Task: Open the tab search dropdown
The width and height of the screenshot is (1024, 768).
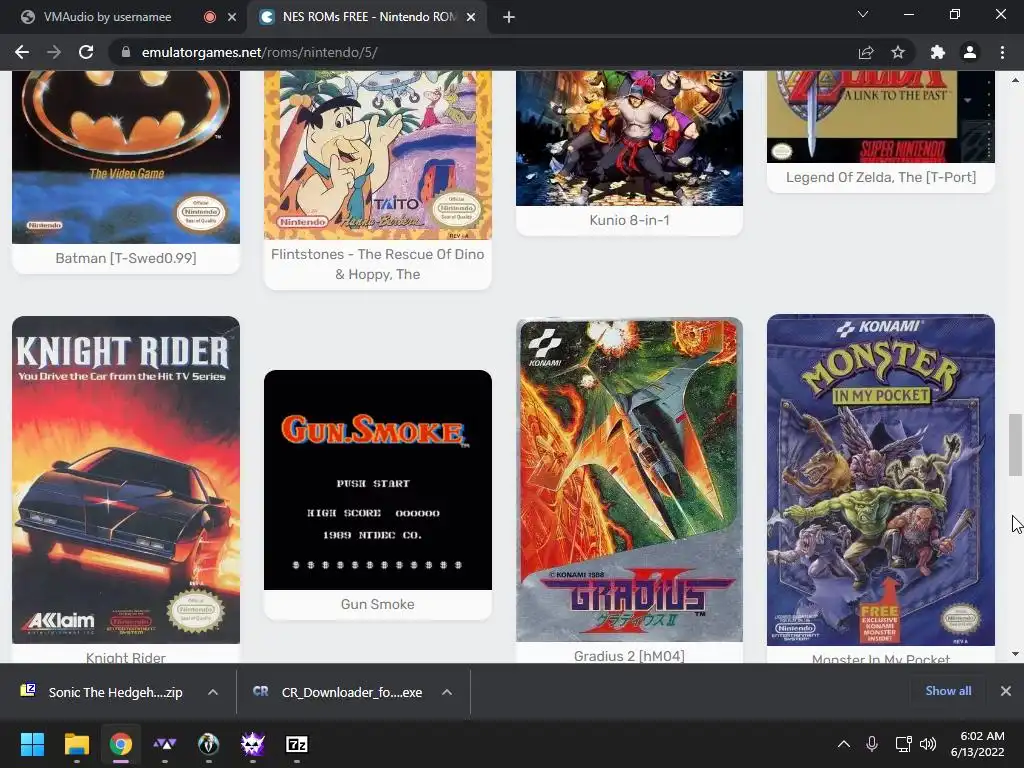Action: [863, 14]
